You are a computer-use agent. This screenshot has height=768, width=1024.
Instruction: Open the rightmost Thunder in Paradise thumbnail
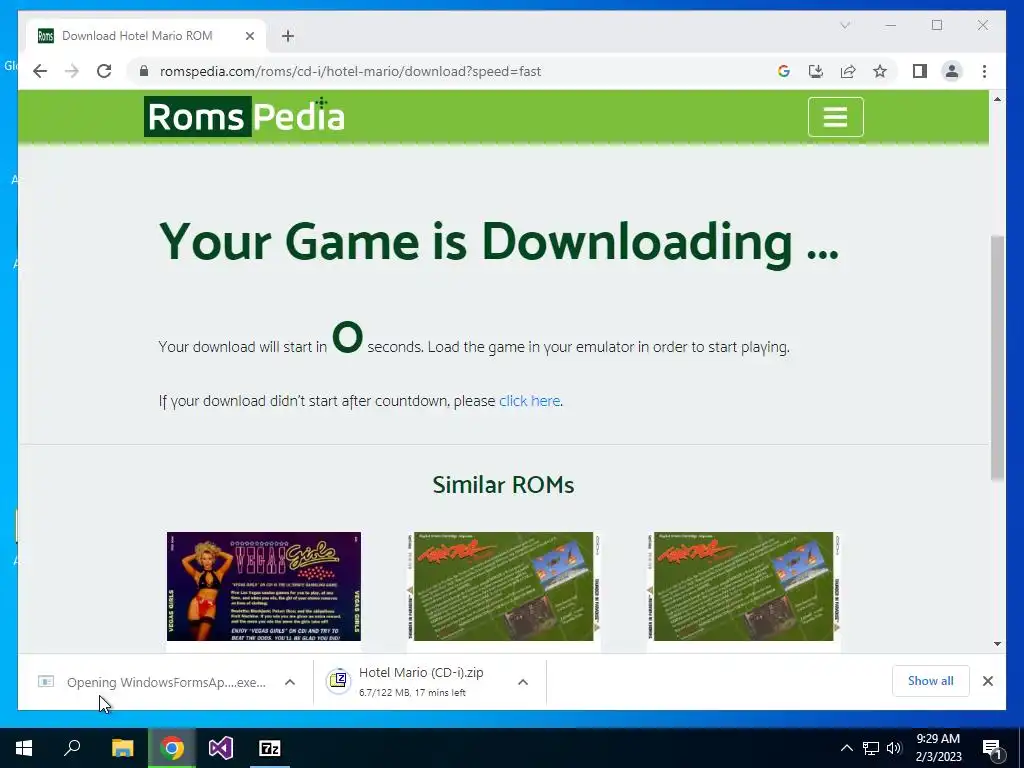pos(744,586)
